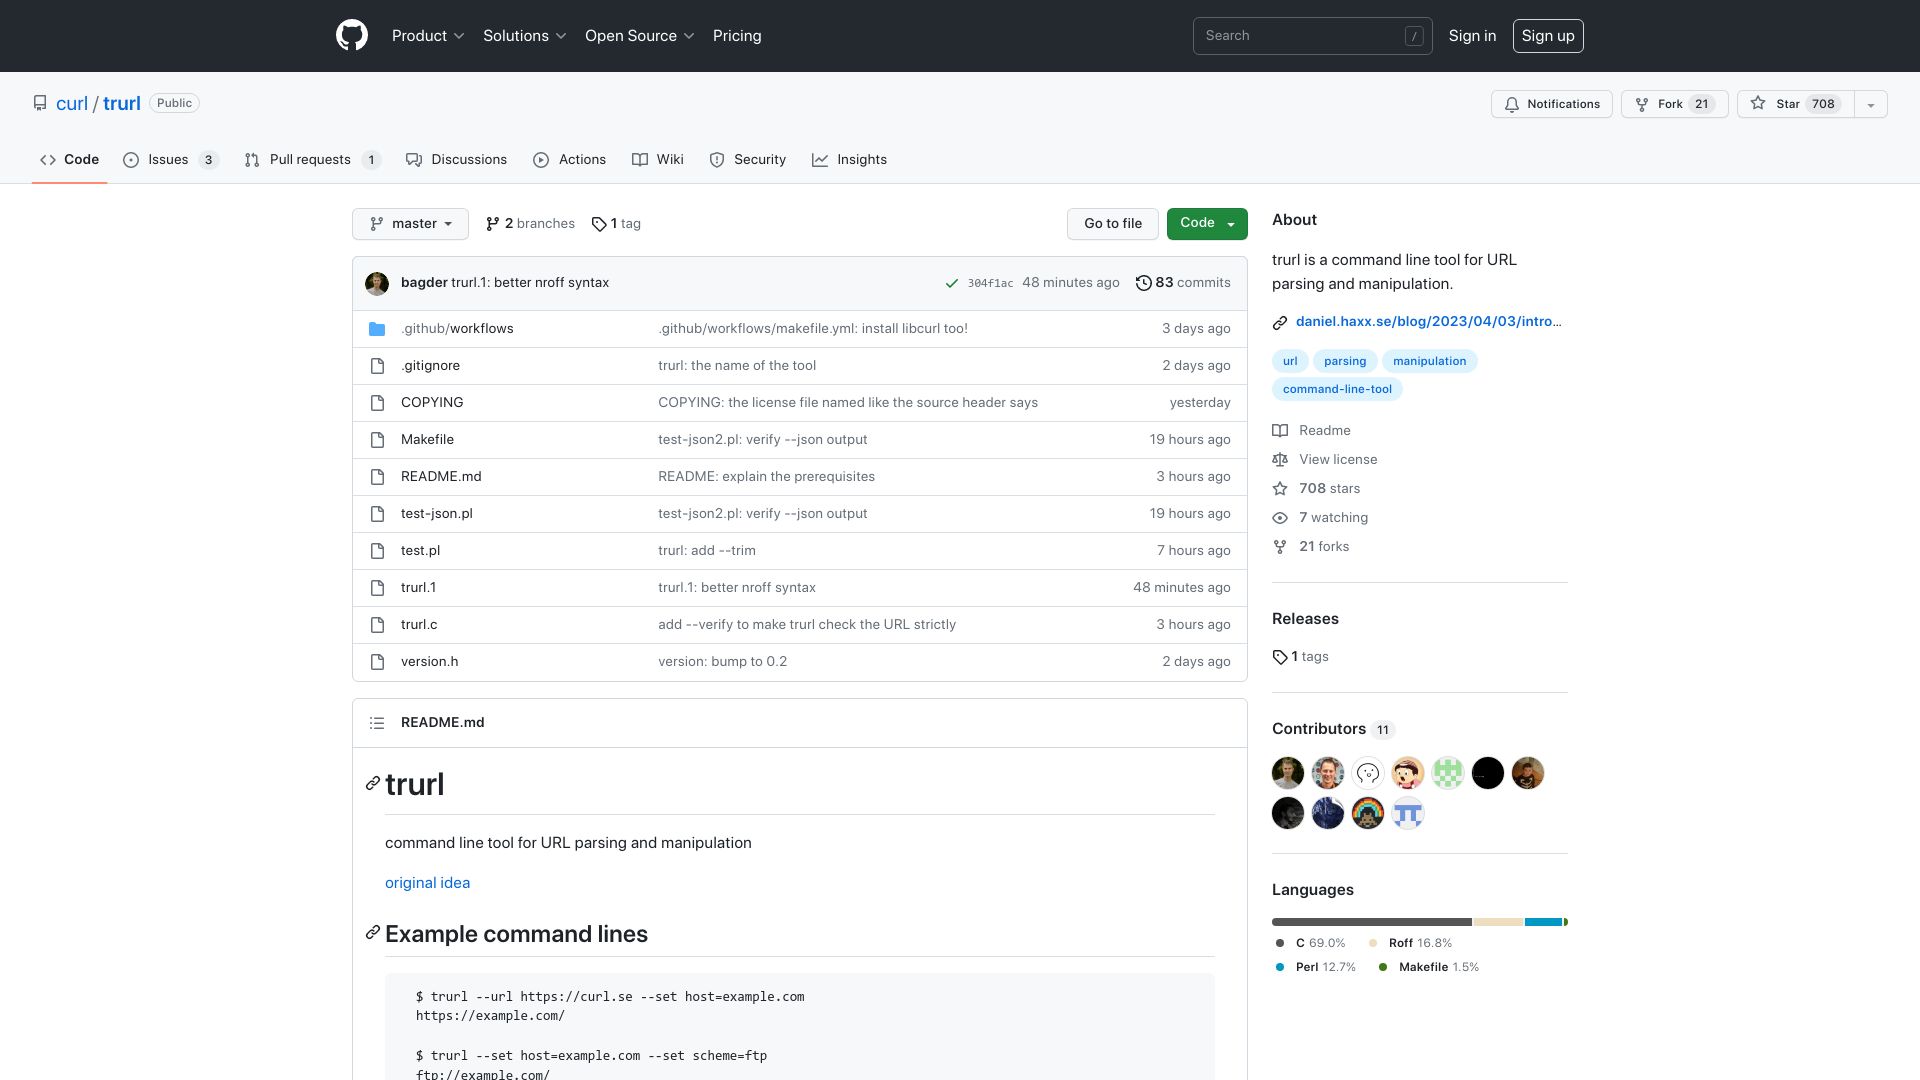Viewport: 1920px width, 1080px height.
Task: Click the Notifications button
Action: 1552,104
